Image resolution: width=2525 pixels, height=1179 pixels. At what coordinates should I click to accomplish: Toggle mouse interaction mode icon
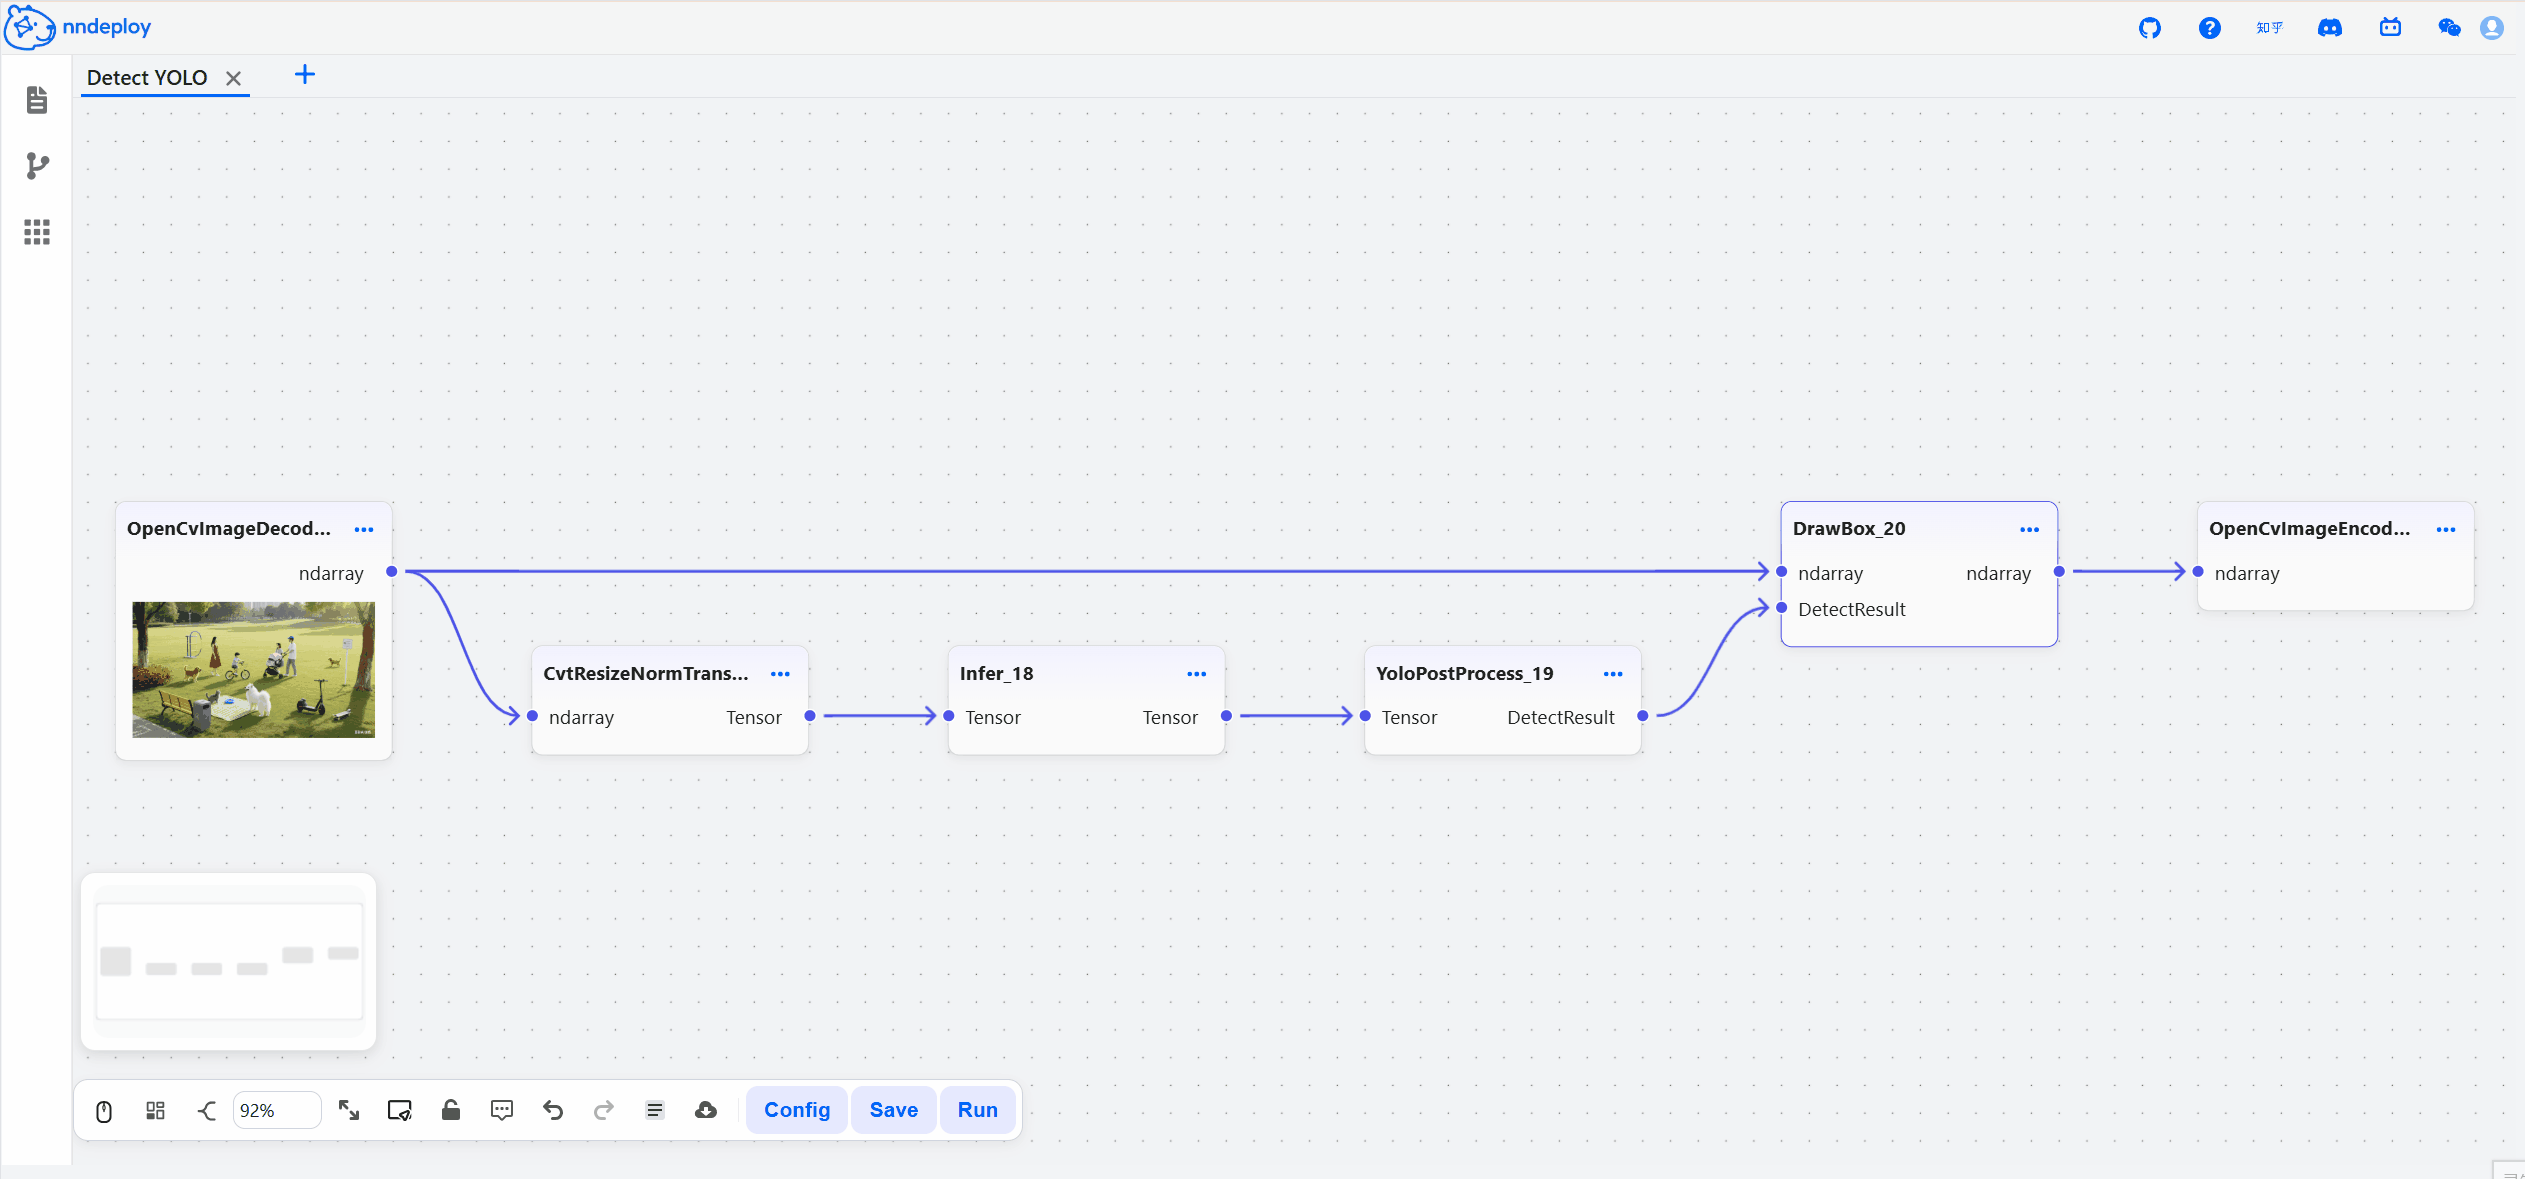(104, 1111)
